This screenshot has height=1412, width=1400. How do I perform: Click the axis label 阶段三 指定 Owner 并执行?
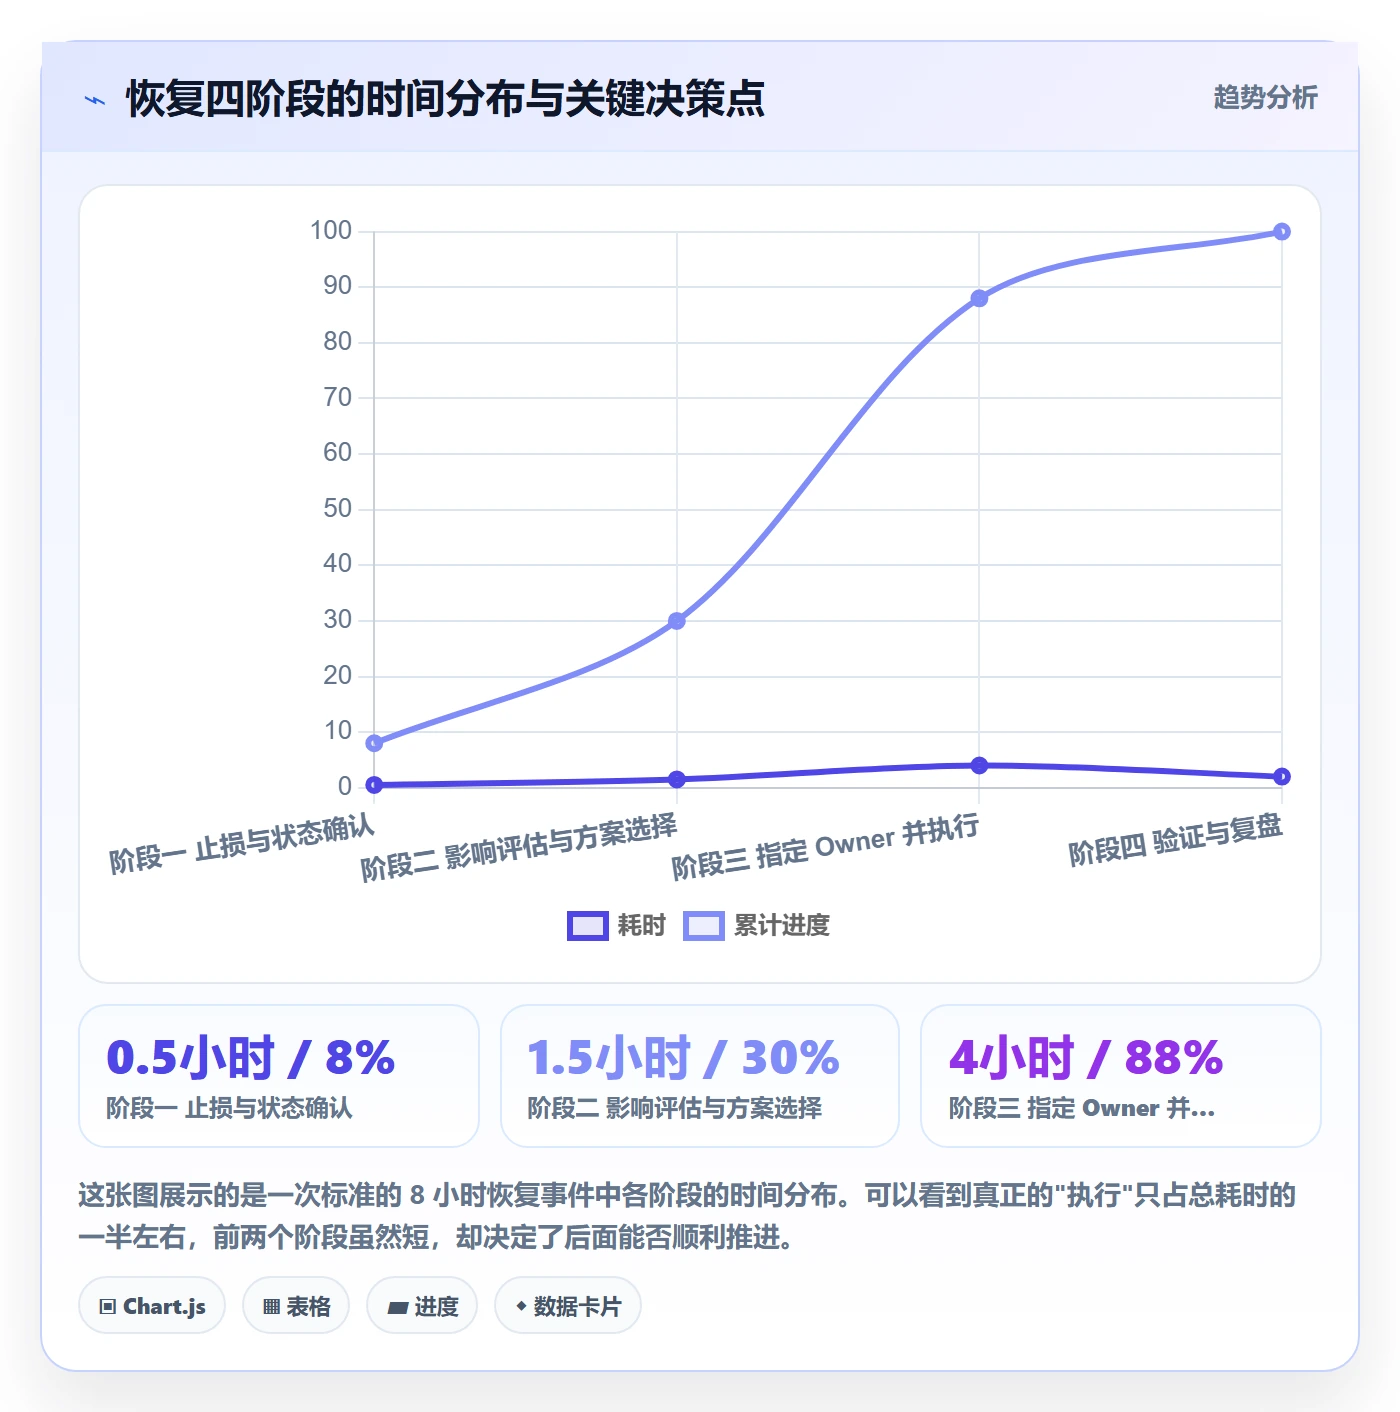pyautogui.click(x=825, y=846)
